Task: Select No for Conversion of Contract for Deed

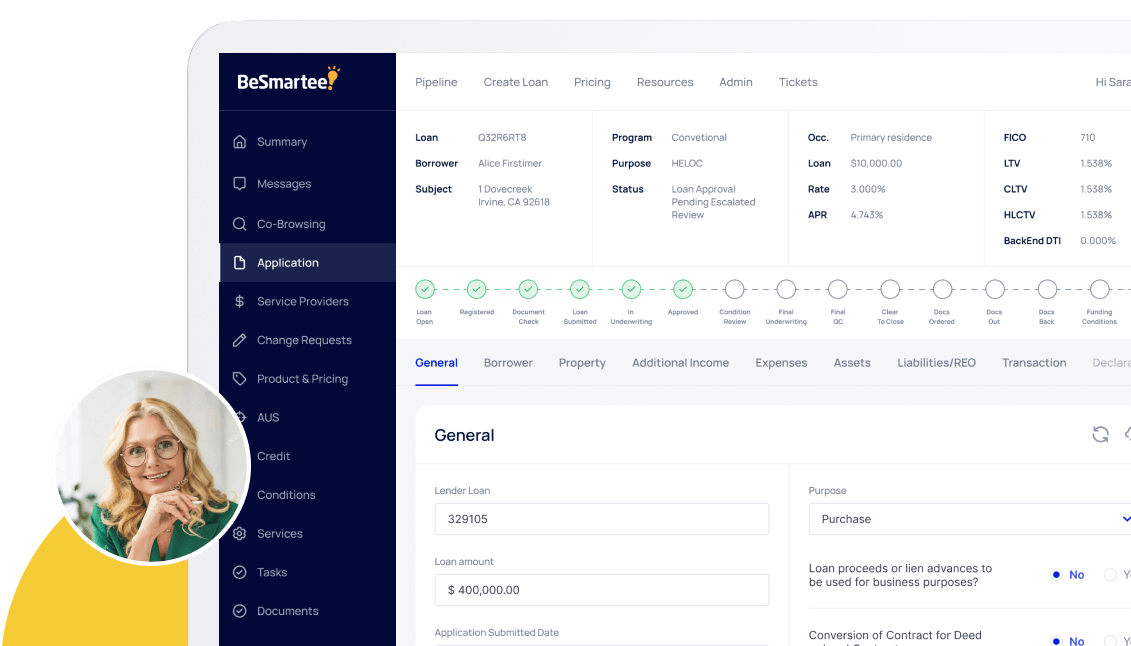Action: pos(1056,640)
